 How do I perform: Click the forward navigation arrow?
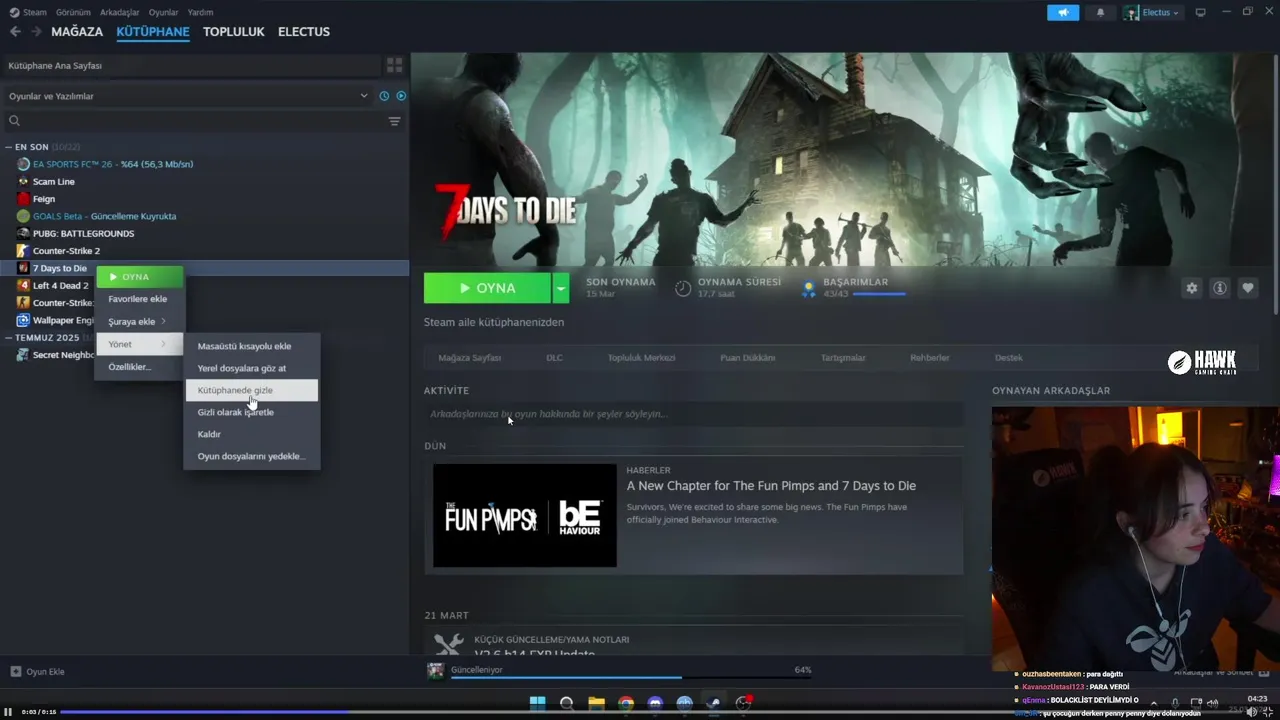[36, 32]
